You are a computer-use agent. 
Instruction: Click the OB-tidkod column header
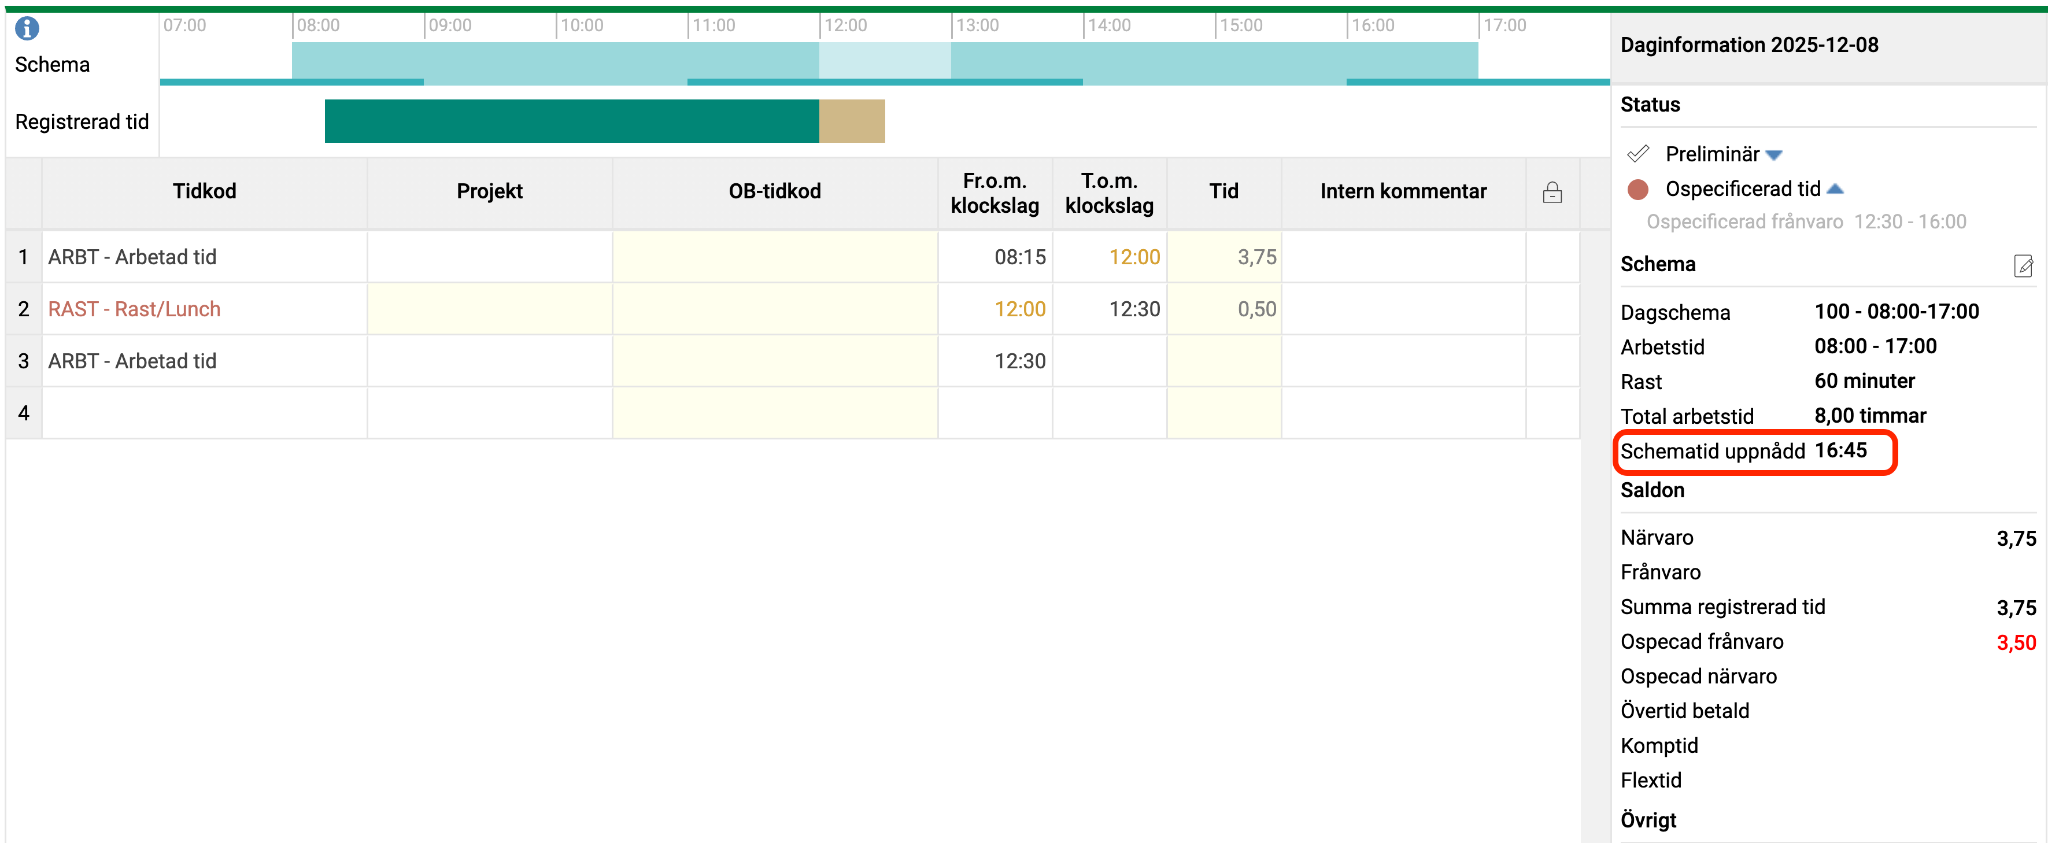tap(774, 191)
